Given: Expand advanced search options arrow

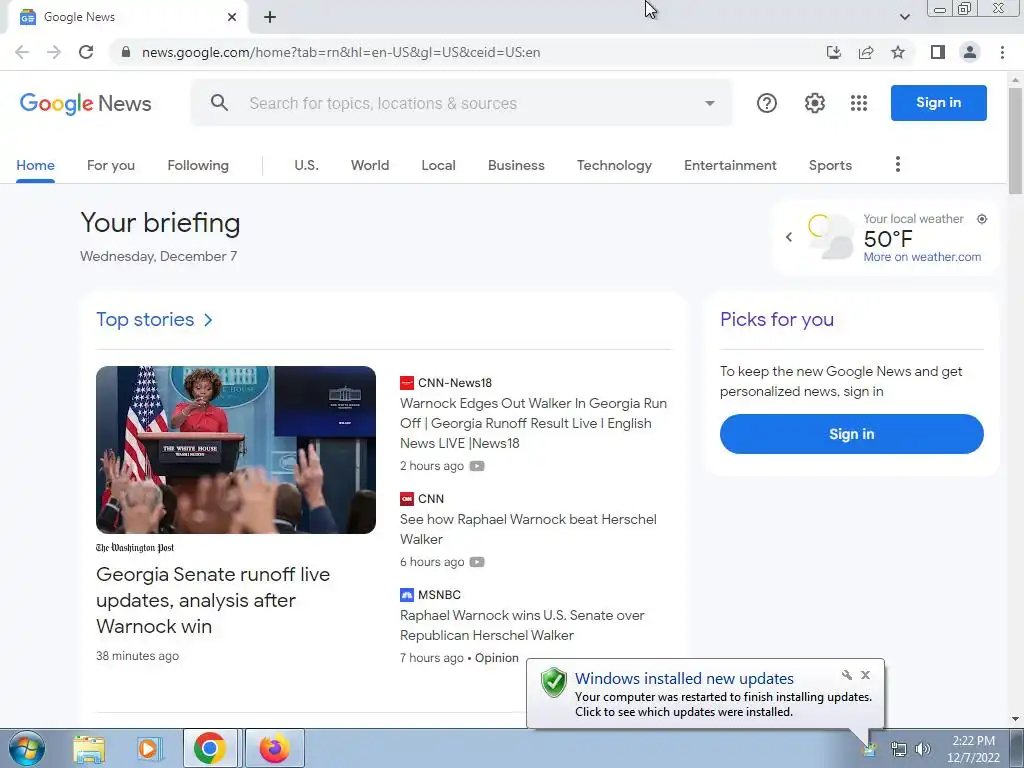Looking at the screenshot, I should [x=710, y=103].
